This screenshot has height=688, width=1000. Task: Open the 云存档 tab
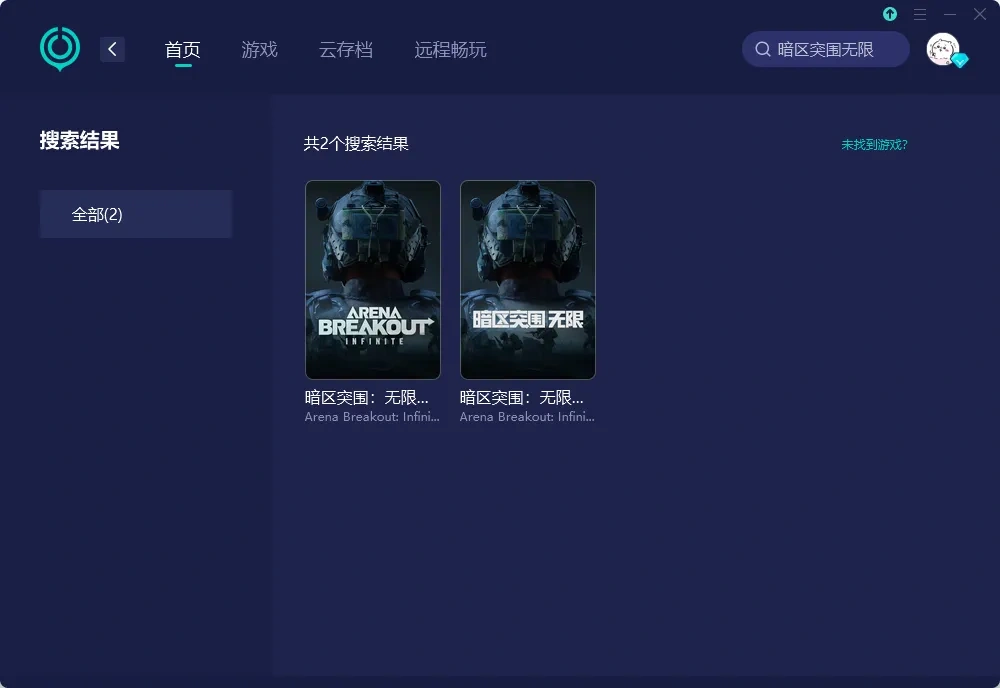point(346,48)
